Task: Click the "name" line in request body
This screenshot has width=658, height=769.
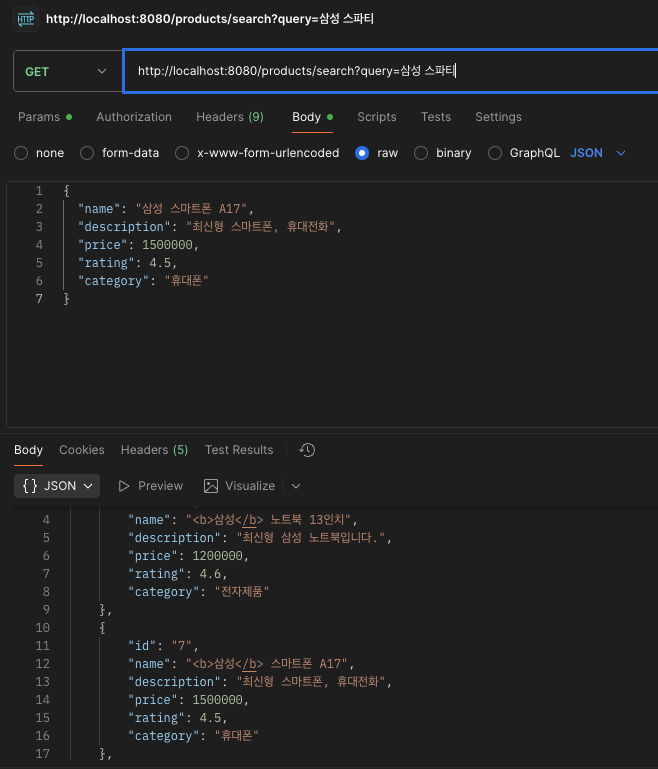Action: pos(166,209)
